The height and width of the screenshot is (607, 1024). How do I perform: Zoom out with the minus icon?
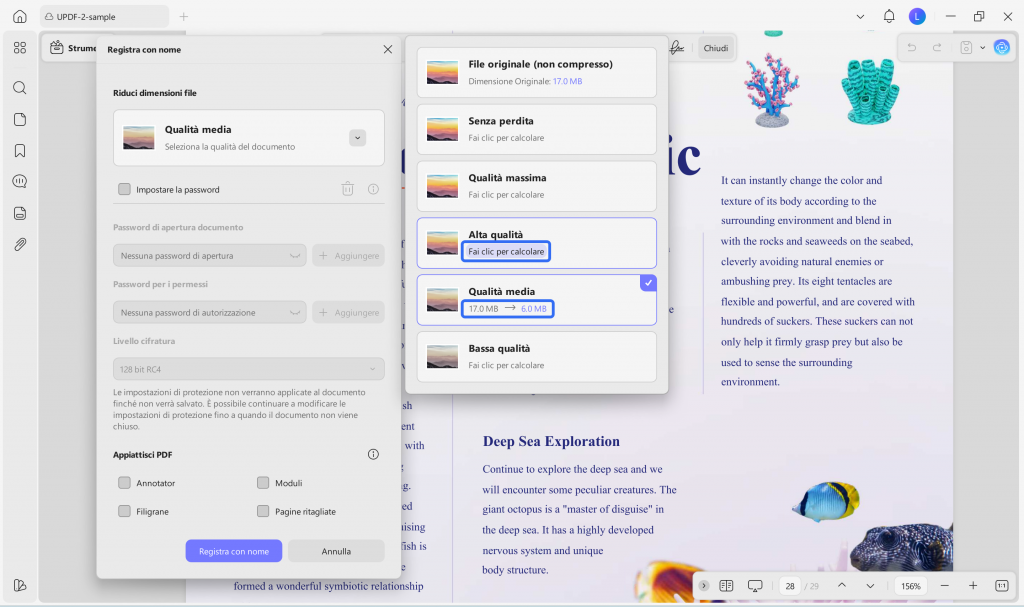(944, 585)
